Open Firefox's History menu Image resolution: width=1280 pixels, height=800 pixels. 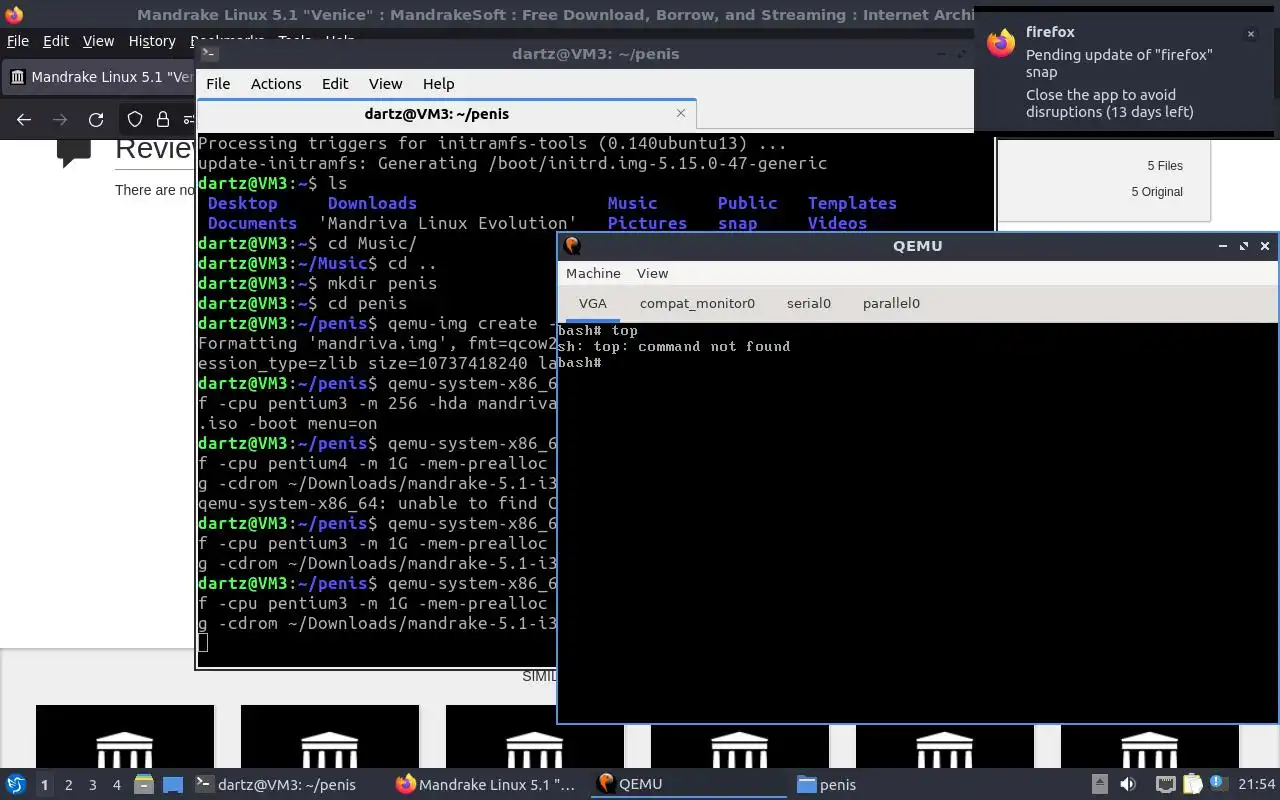tap(152, 41)
